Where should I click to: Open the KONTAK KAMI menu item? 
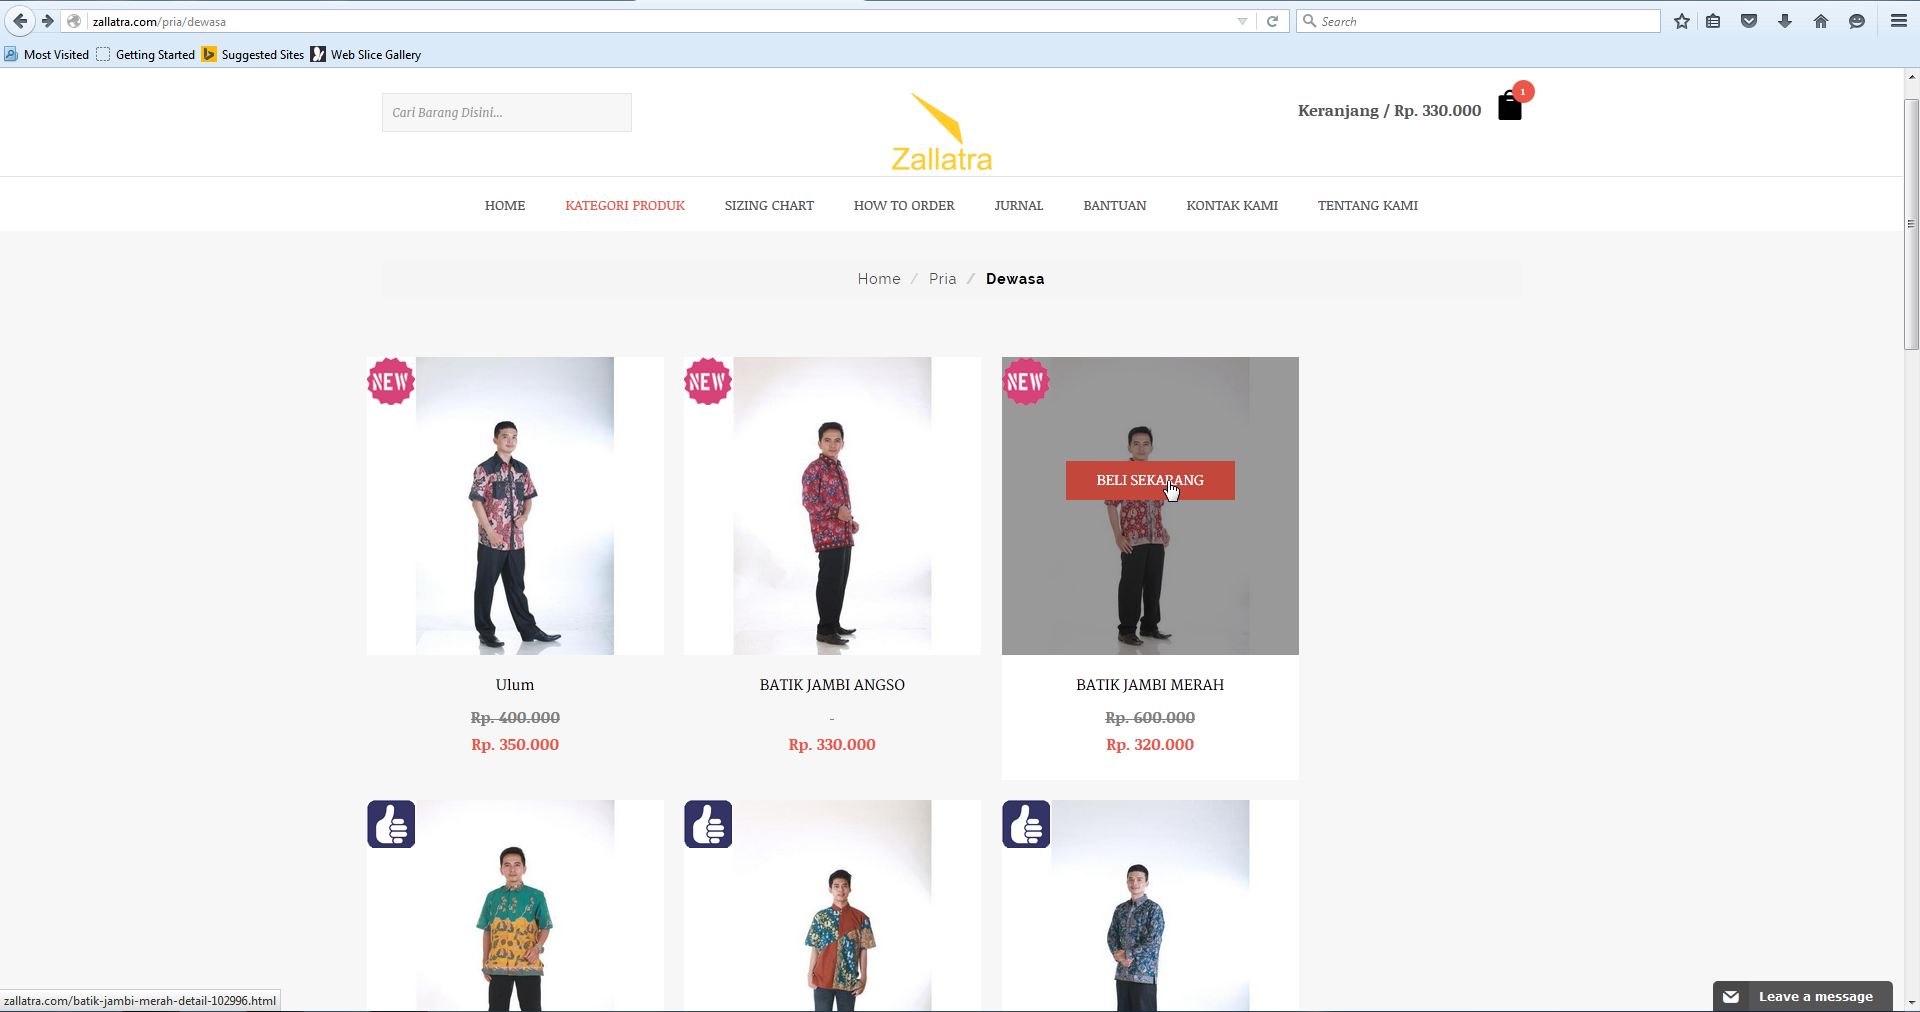(1232, 205)
